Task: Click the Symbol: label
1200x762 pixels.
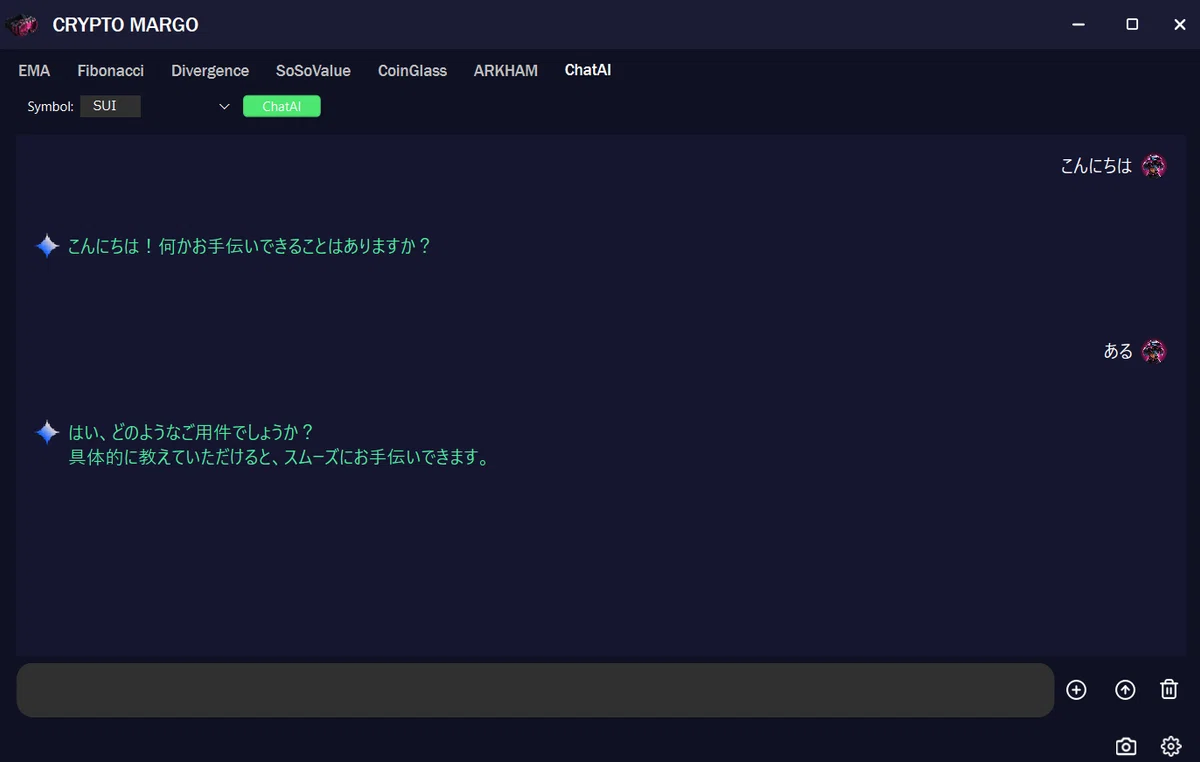Action: point(50,107)
